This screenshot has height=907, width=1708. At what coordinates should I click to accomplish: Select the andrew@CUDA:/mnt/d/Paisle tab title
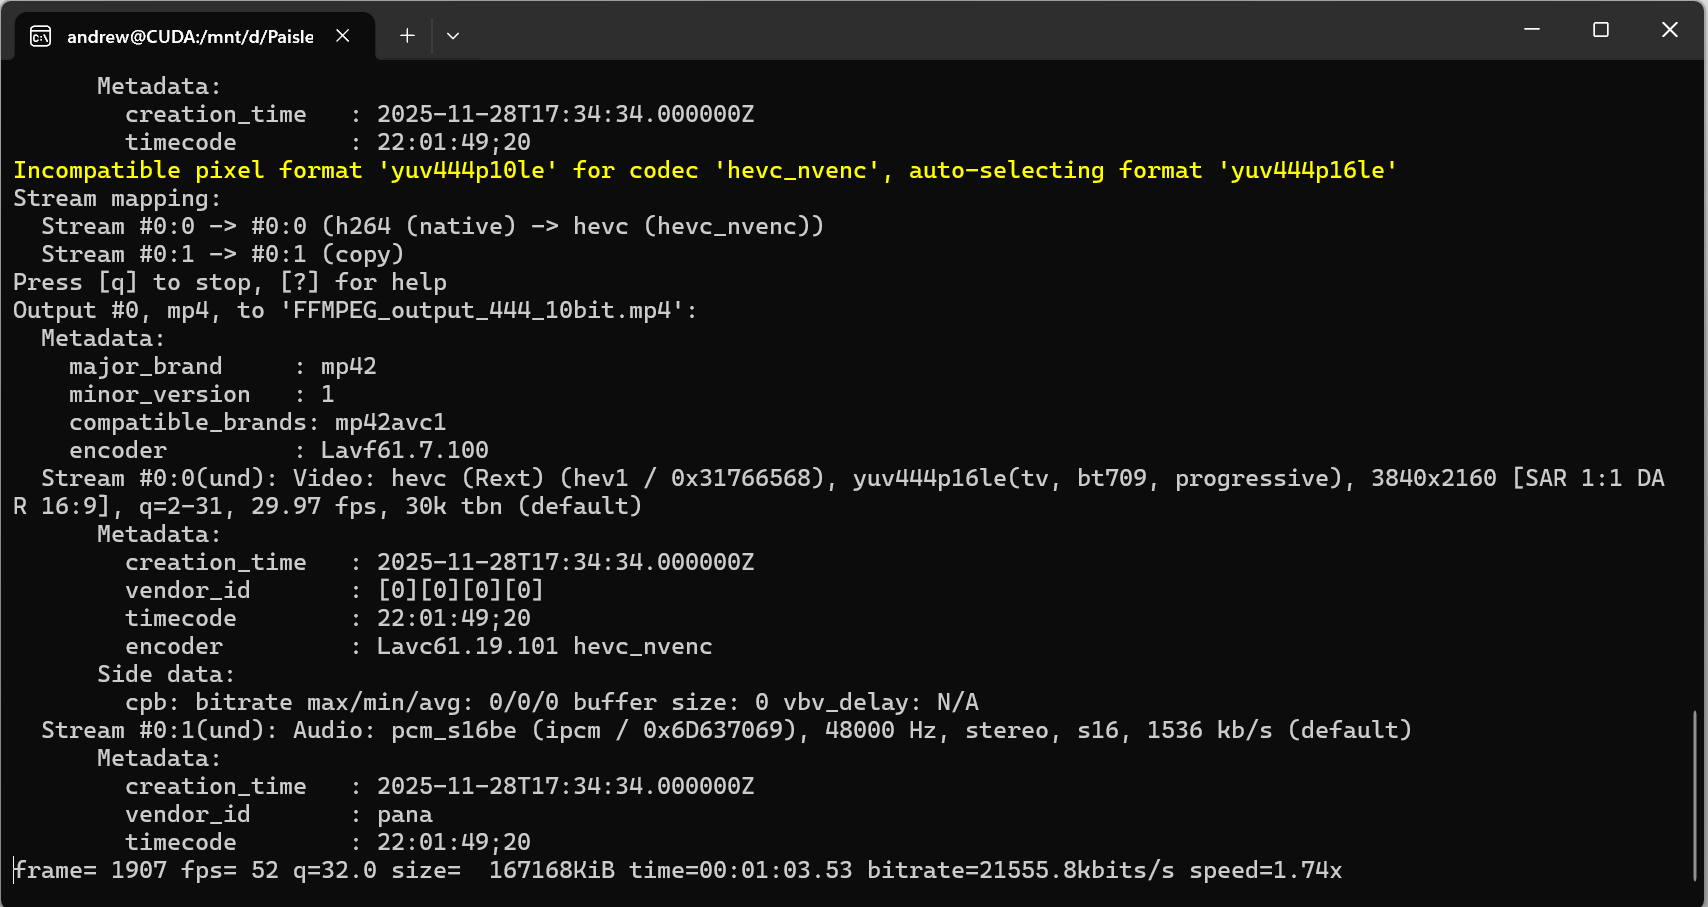click(x=190, y=37)
